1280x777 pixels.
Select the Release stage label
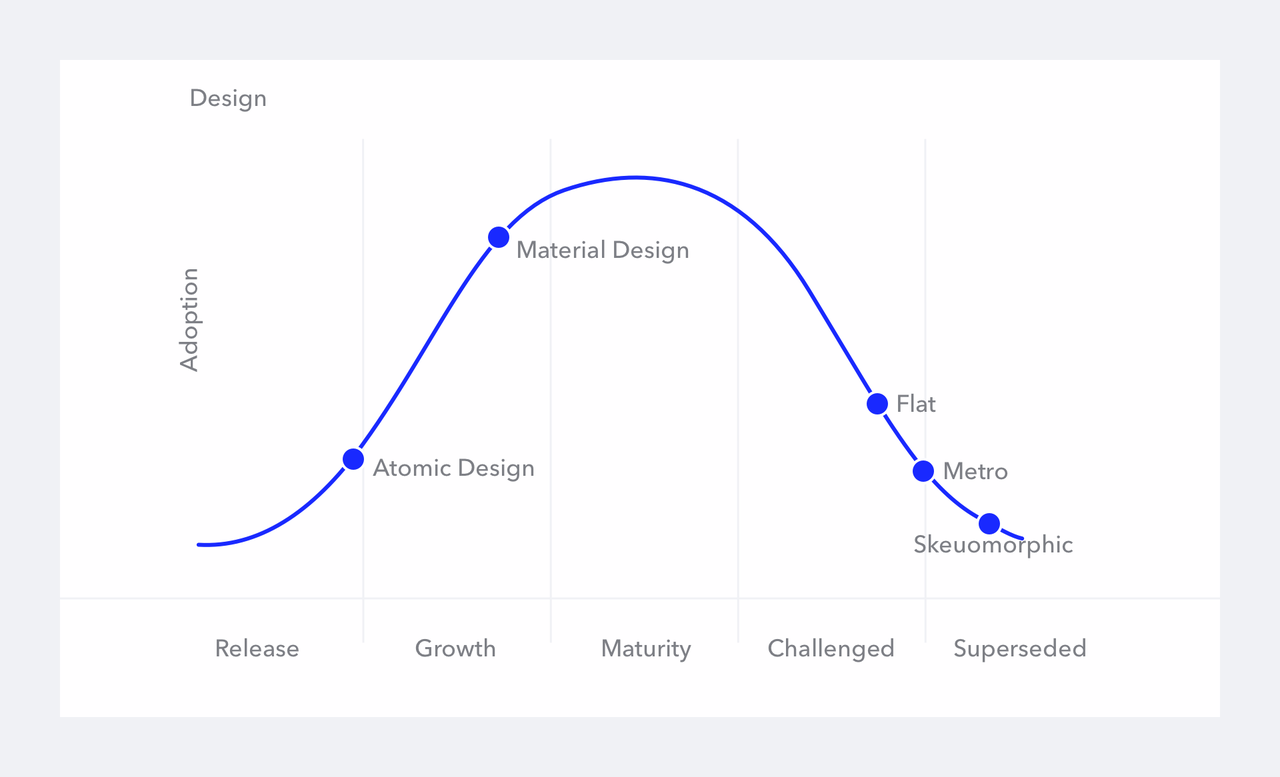[x=257, y=648]
